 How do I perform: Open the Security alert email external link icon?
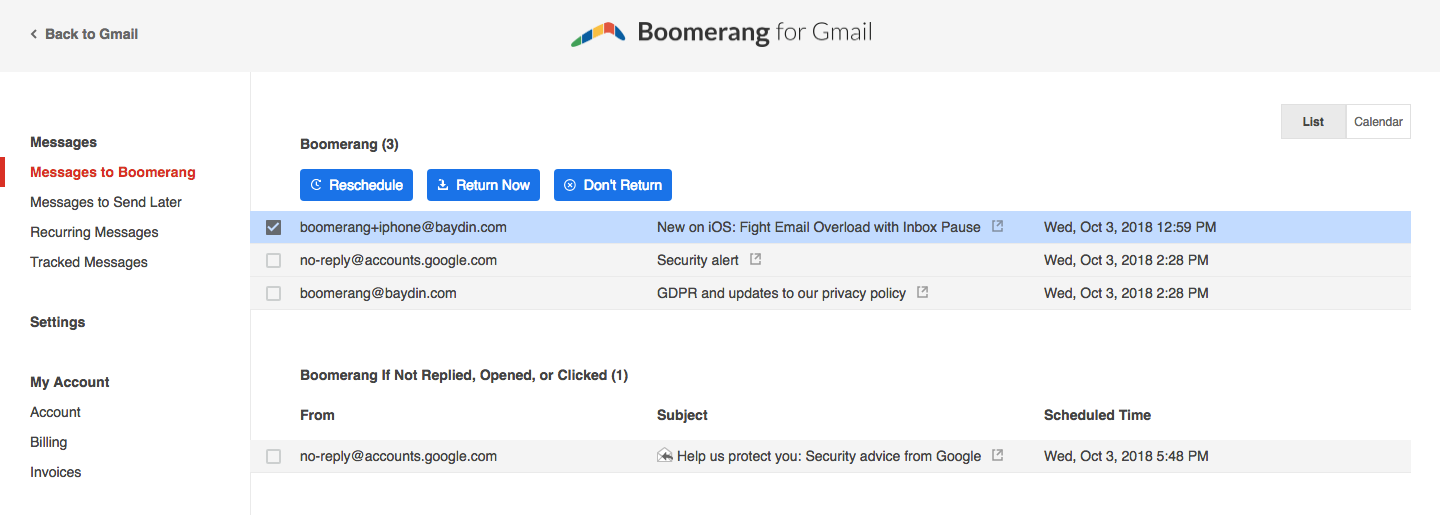pos(756,260)
